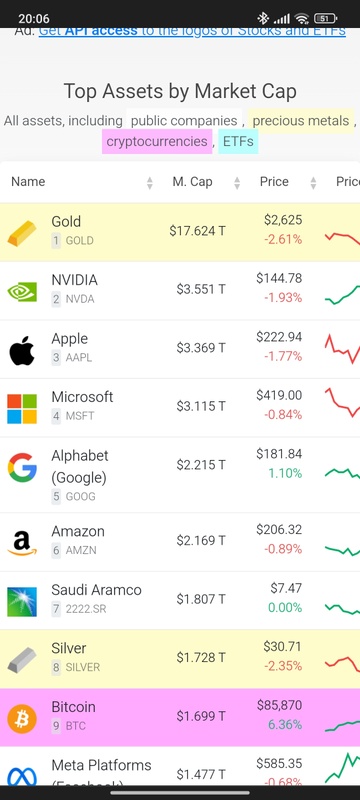Tap the Saudi Aramco logo

point(22,602)
